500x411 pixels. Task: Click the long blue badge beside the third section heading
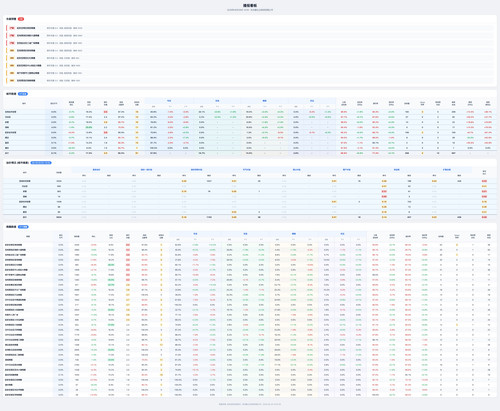[x=41, y=163]
